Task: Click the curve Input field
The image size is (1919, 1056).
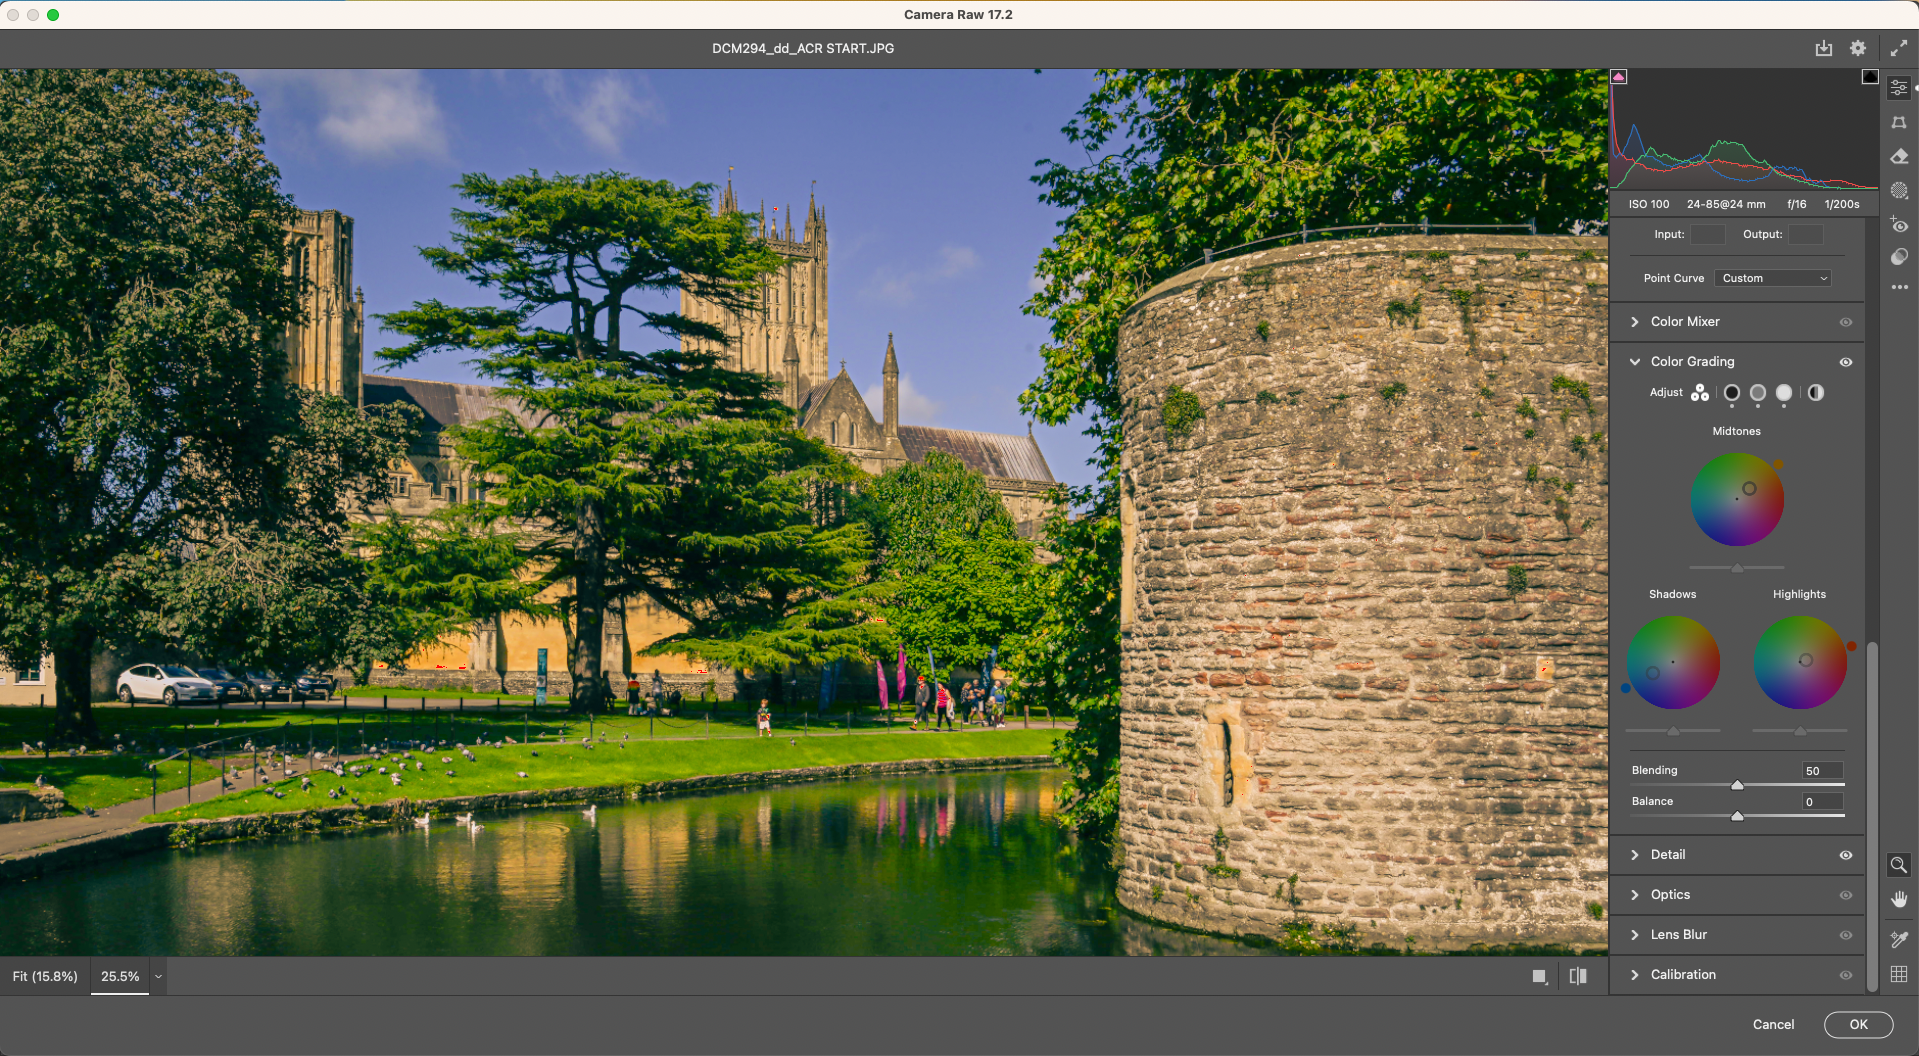Action: [1707, 234]
